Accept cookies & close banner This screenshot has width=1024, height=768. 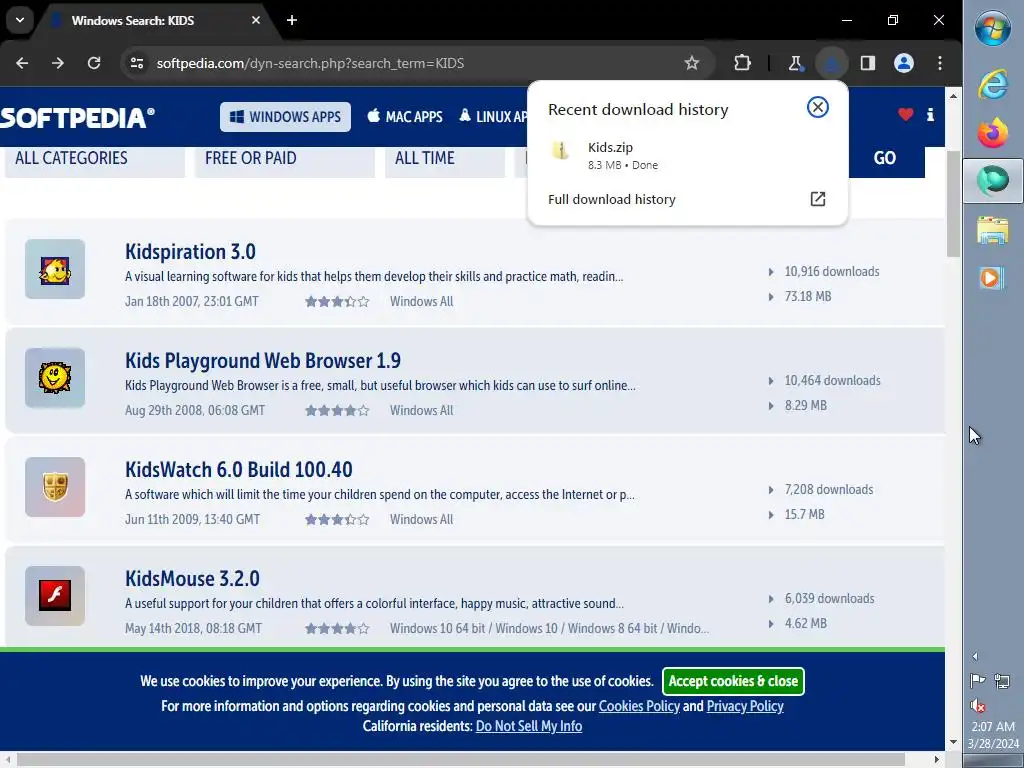pyautogui.click(x=733, y=681)
